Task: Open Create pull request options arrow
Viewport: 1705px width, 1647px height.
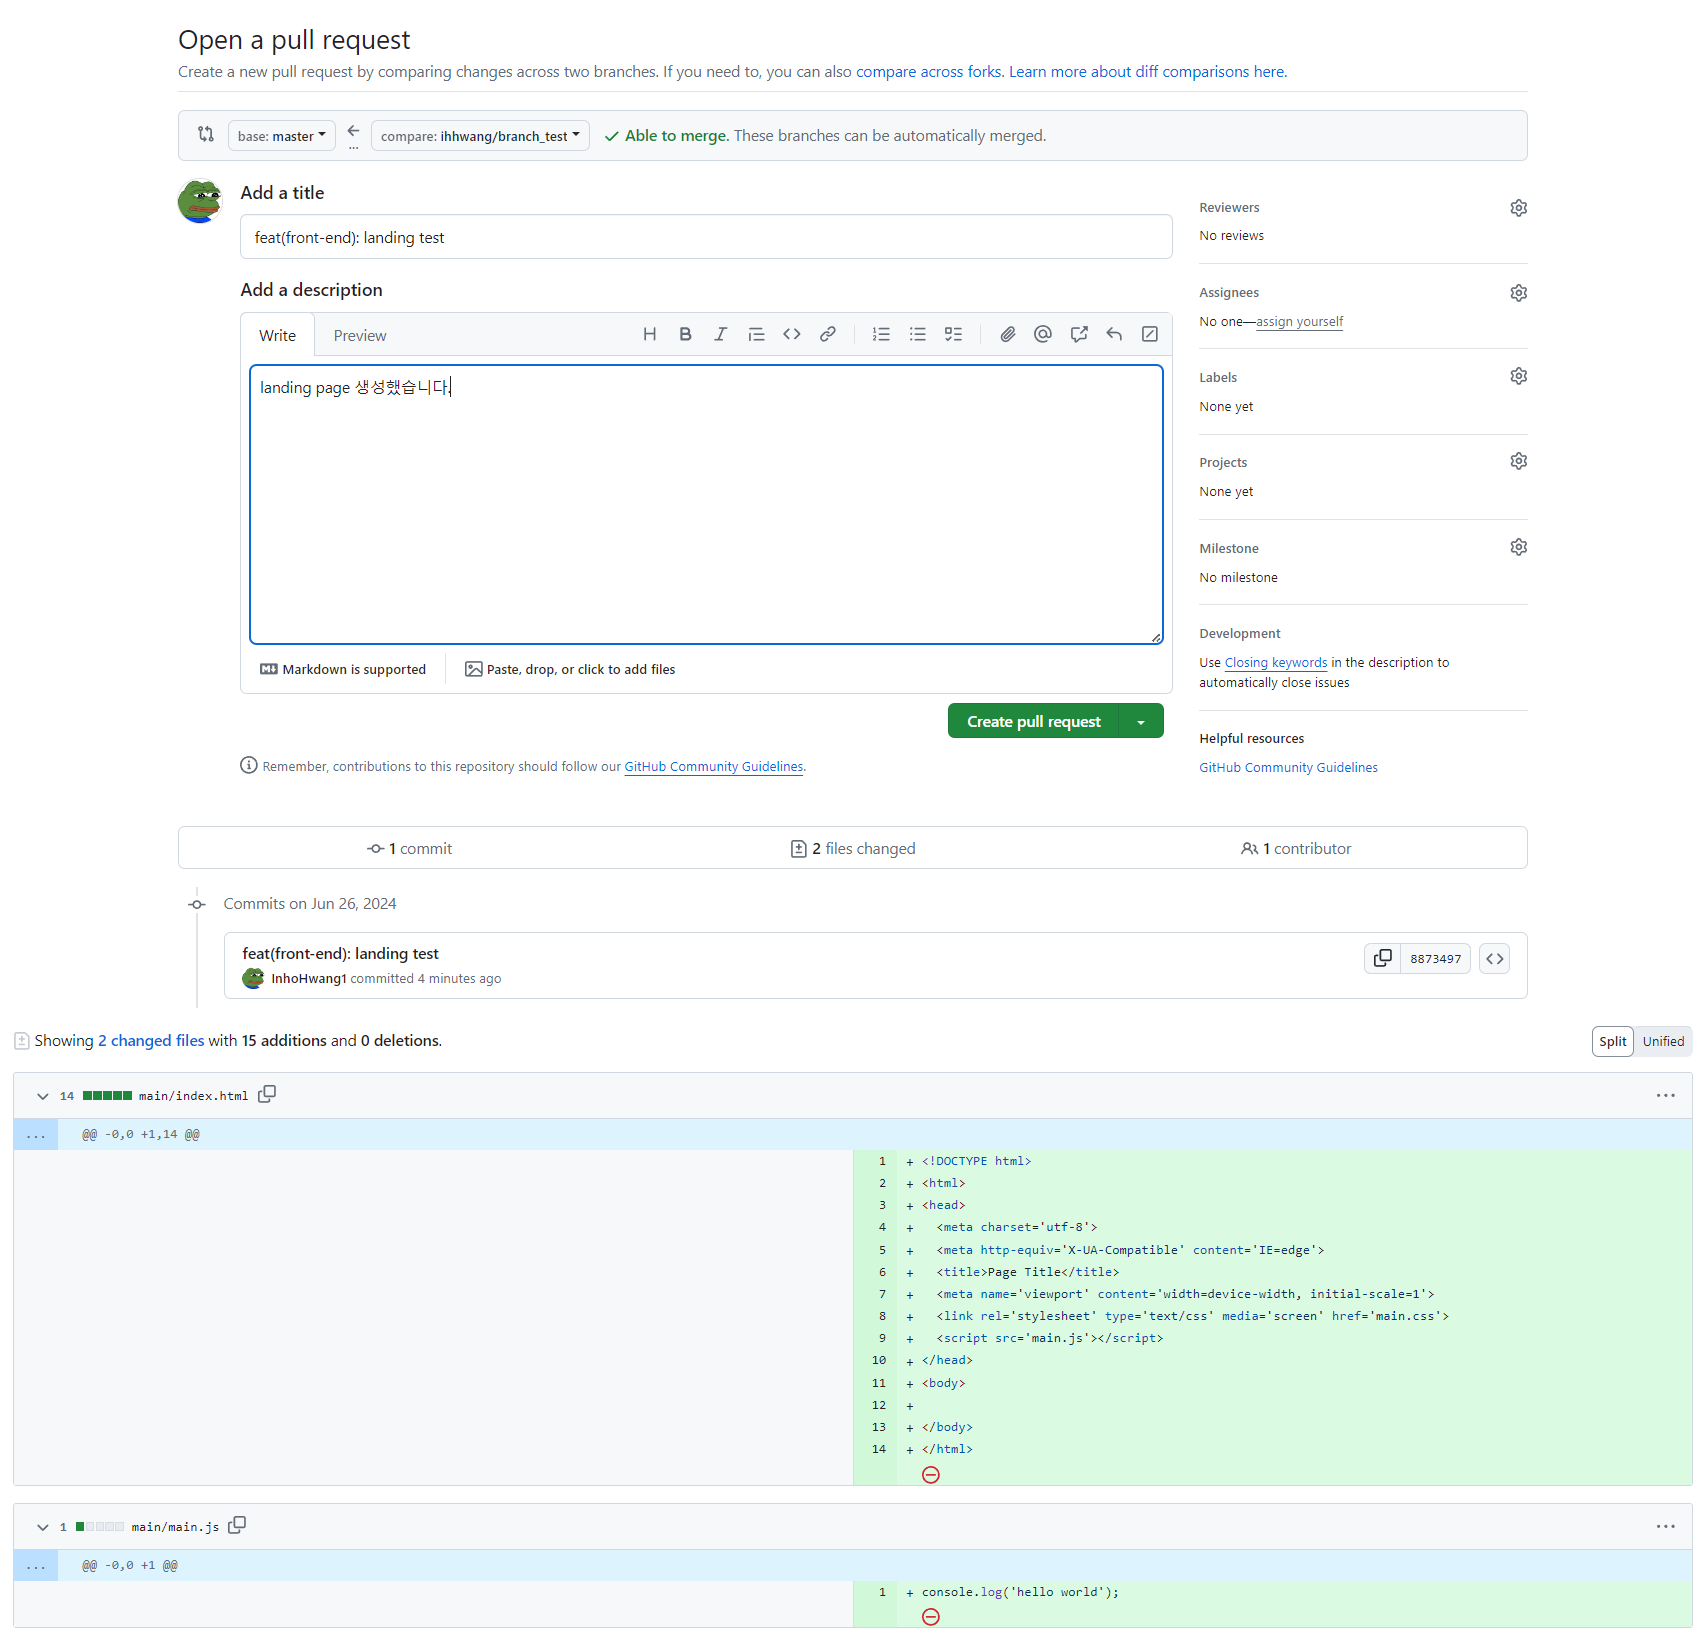Action: coord(1141,722)
